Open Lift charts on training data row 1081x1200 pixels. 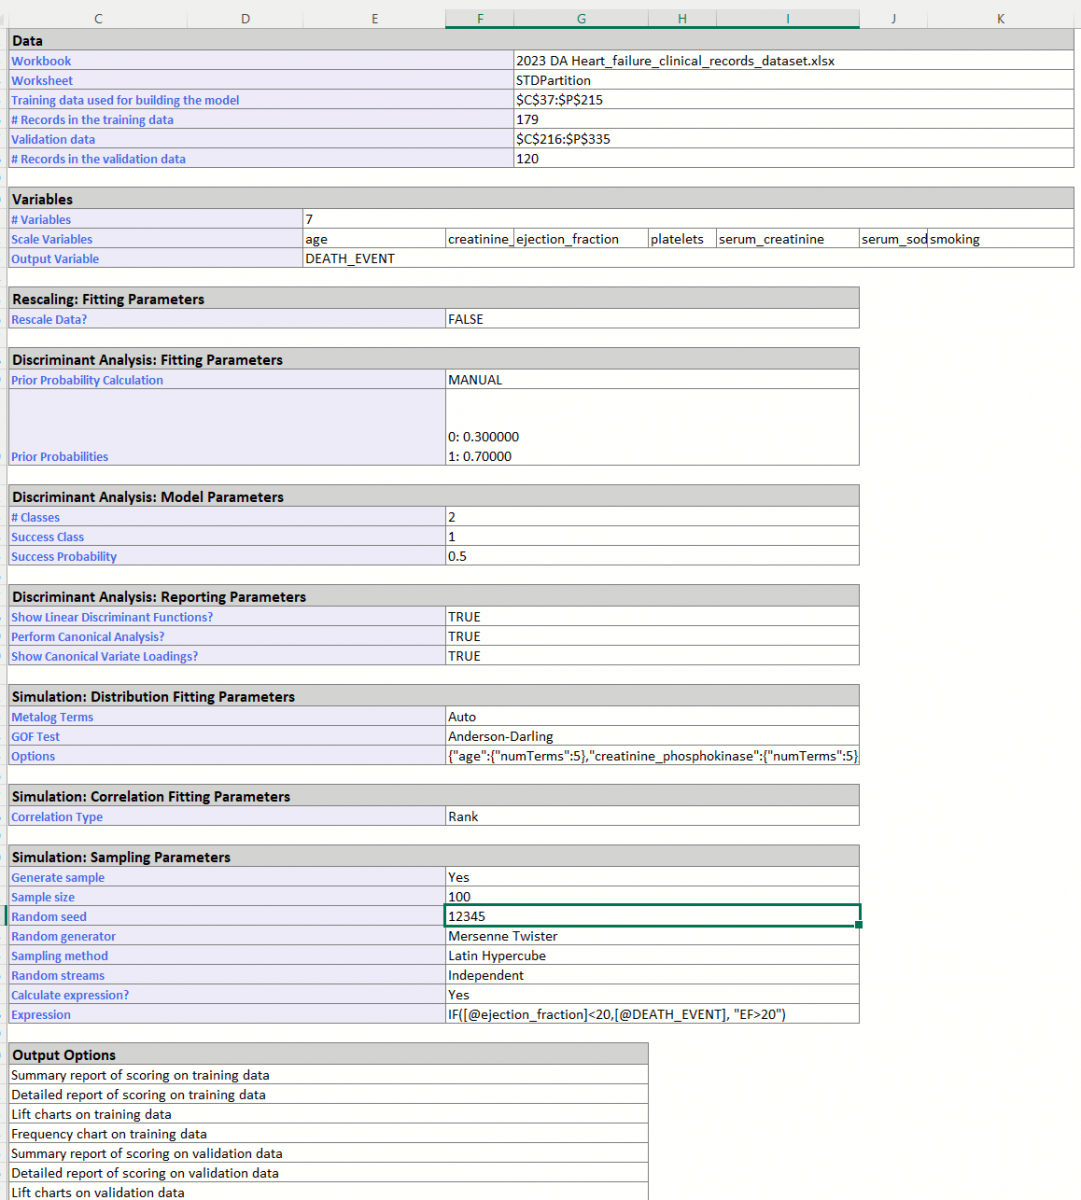tap(91, 1114)
